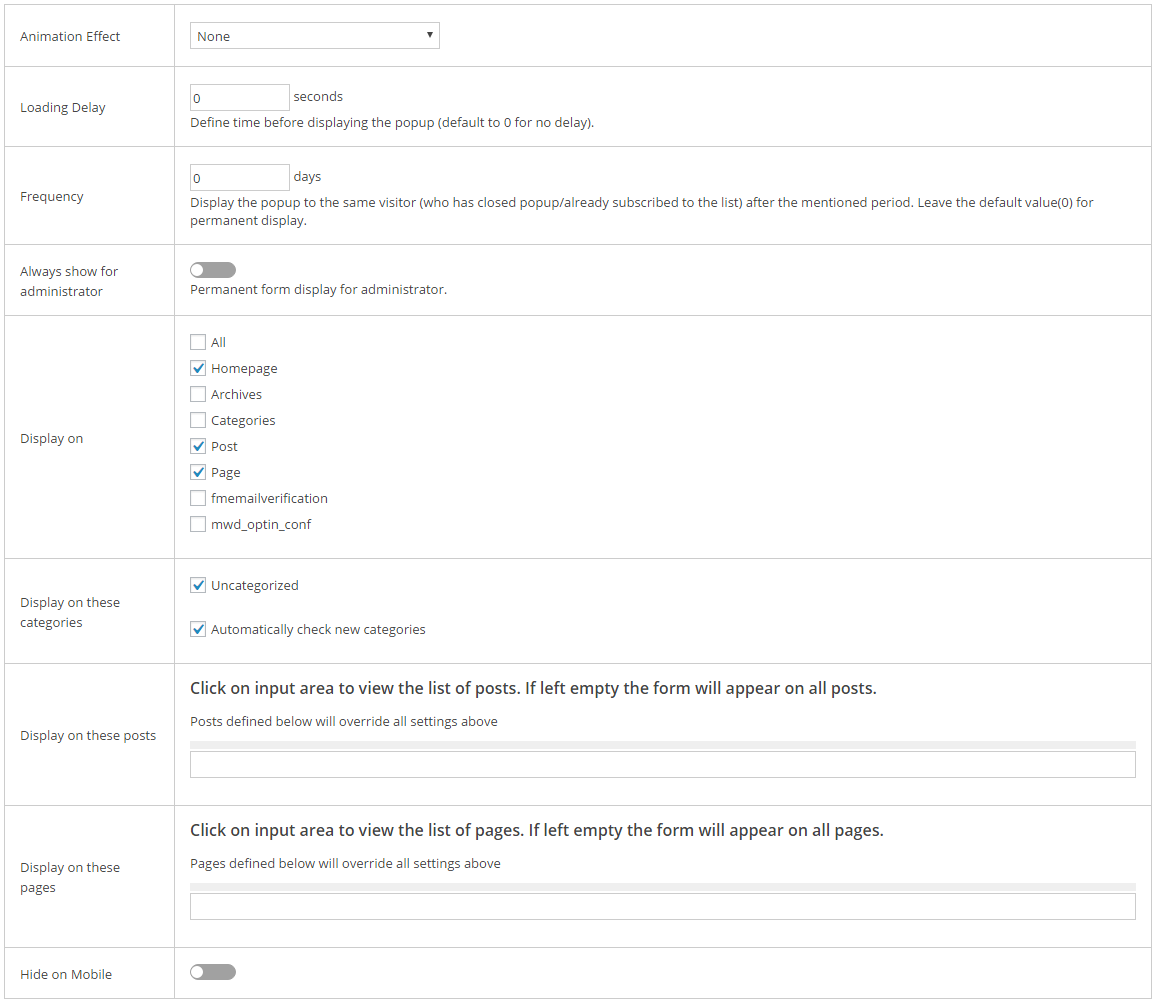This screenshot has width=1156, height=1003.
Task: Click the Frequency days input field
Action: 240,178
